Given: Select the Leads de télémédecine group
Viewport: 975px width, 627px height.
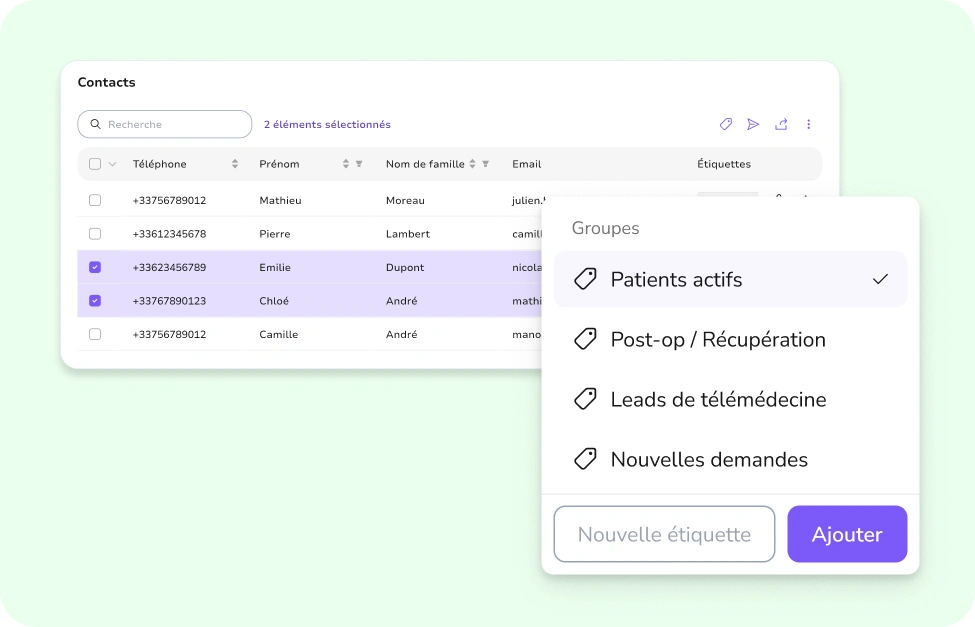Looking at the screenshot, I should click(717, 400).
